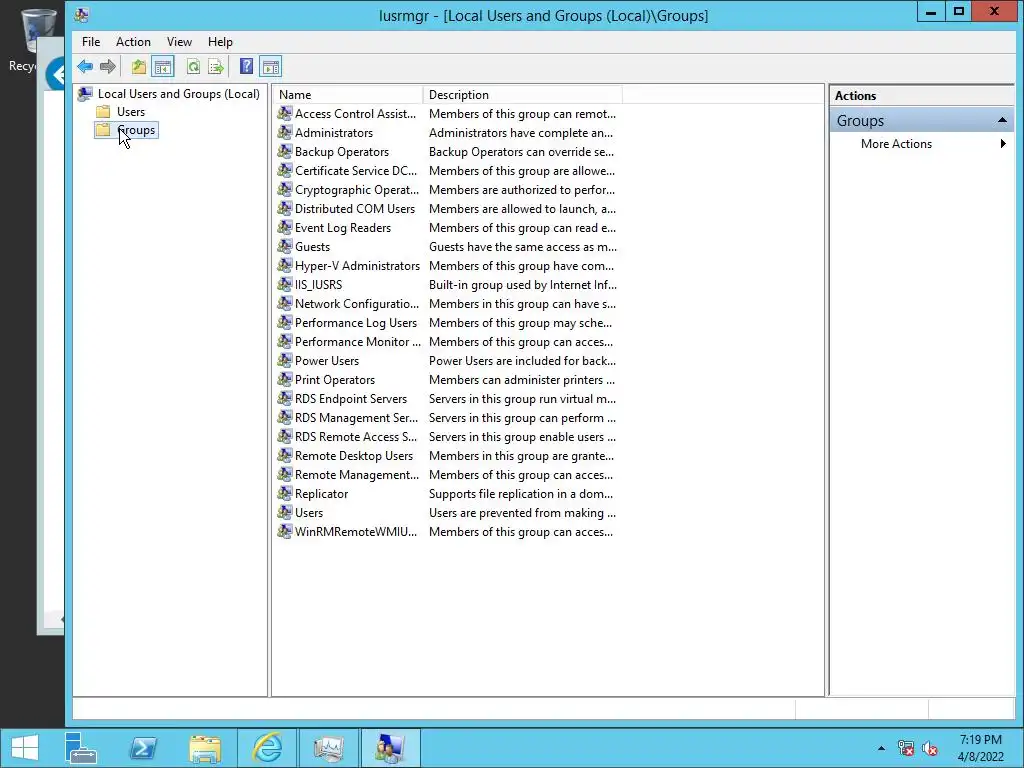1024x768 pixels.
Task: Click the performance monitor taskbar icon
Action: click(328, 748)
